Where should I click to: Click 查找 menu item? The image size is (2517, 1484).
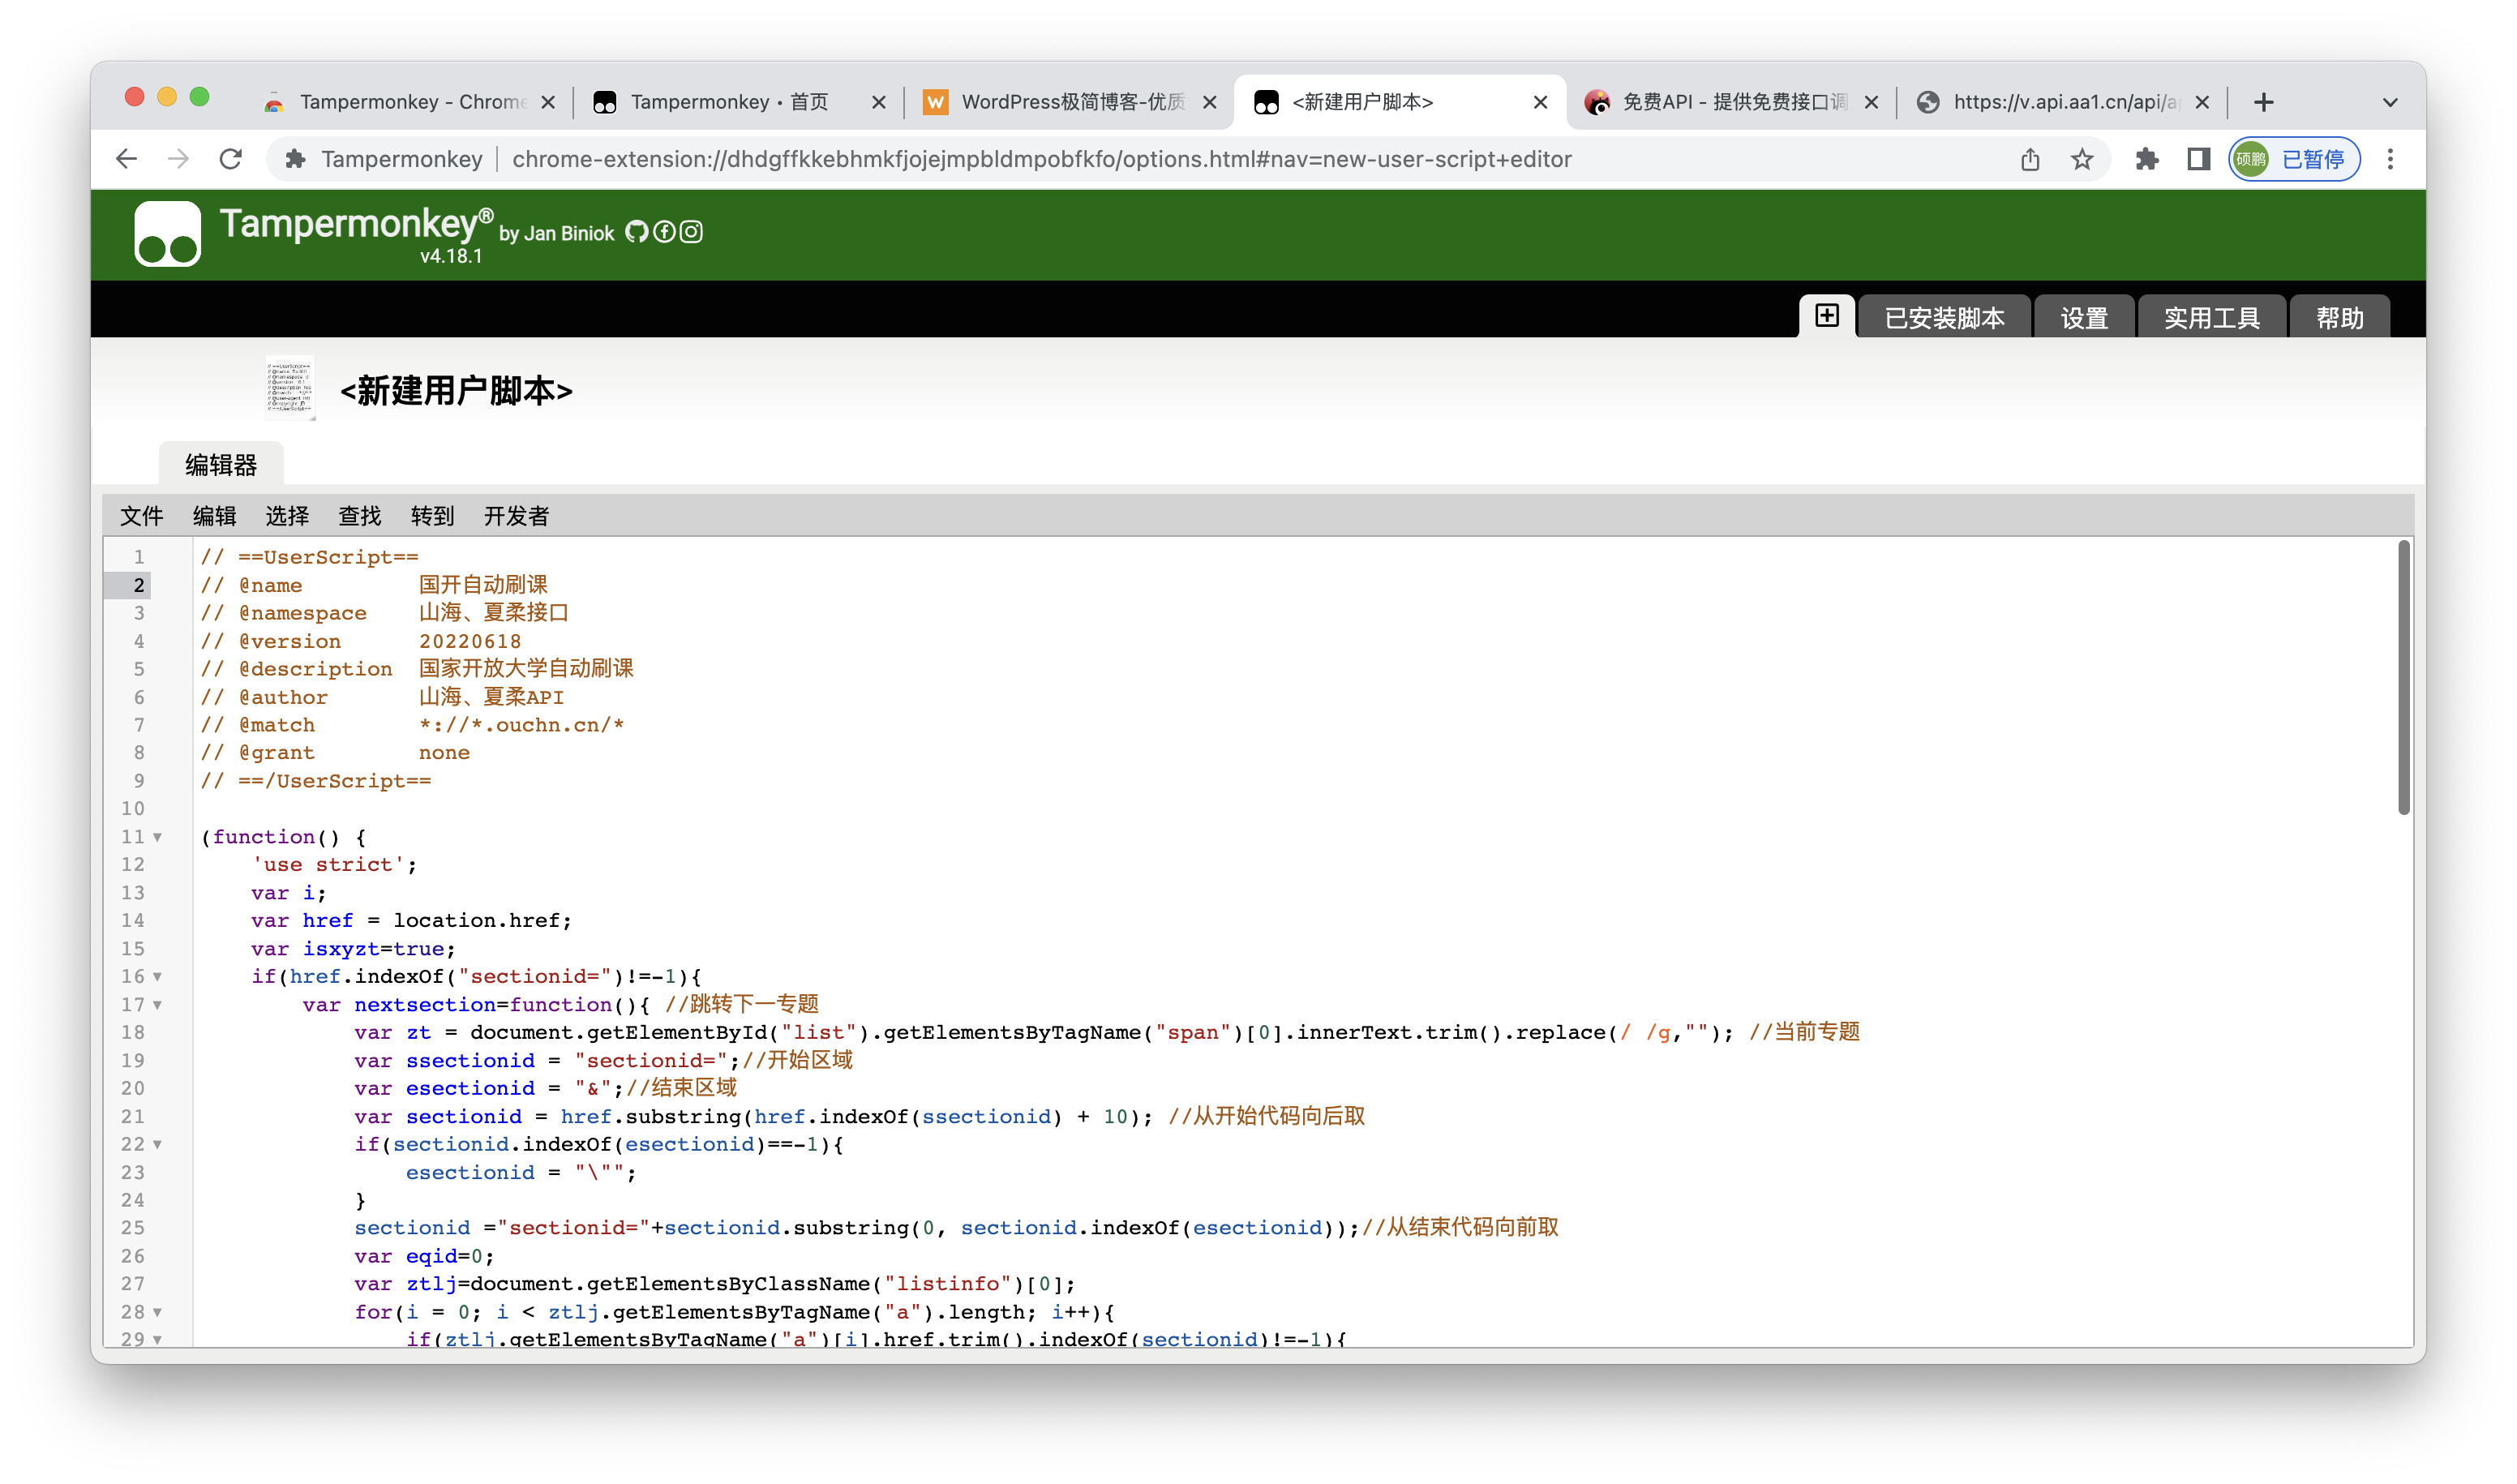(x=358, y=517)
